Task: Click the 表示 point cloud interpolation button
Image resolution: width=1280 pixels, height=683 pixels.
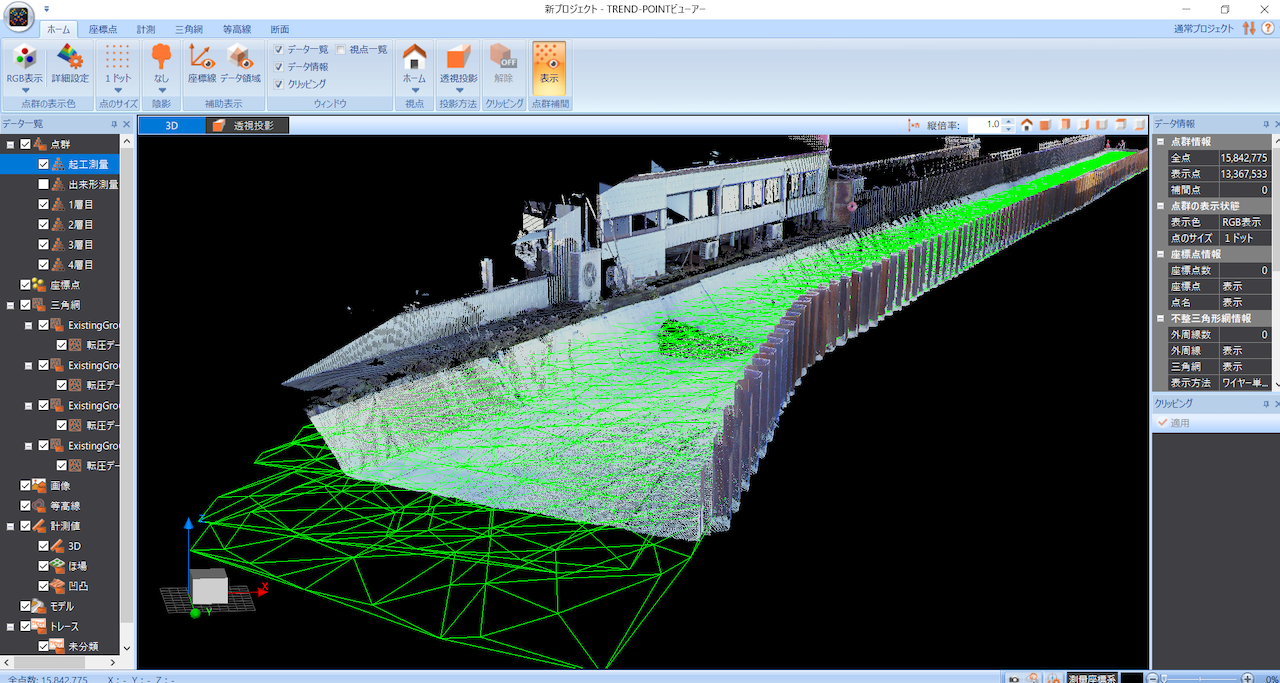Action: click(549, 65)
